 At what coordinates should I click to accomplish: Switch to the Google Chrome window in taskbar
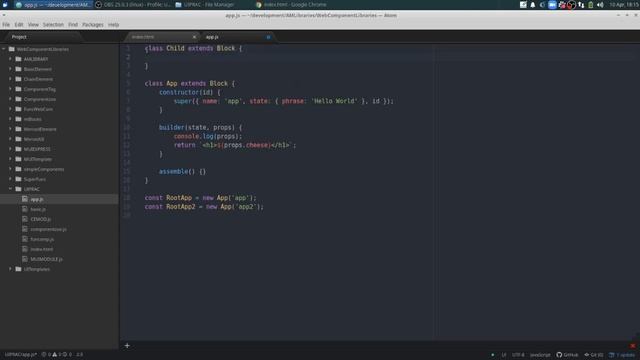pyautogui.click(x=291, y=5)
